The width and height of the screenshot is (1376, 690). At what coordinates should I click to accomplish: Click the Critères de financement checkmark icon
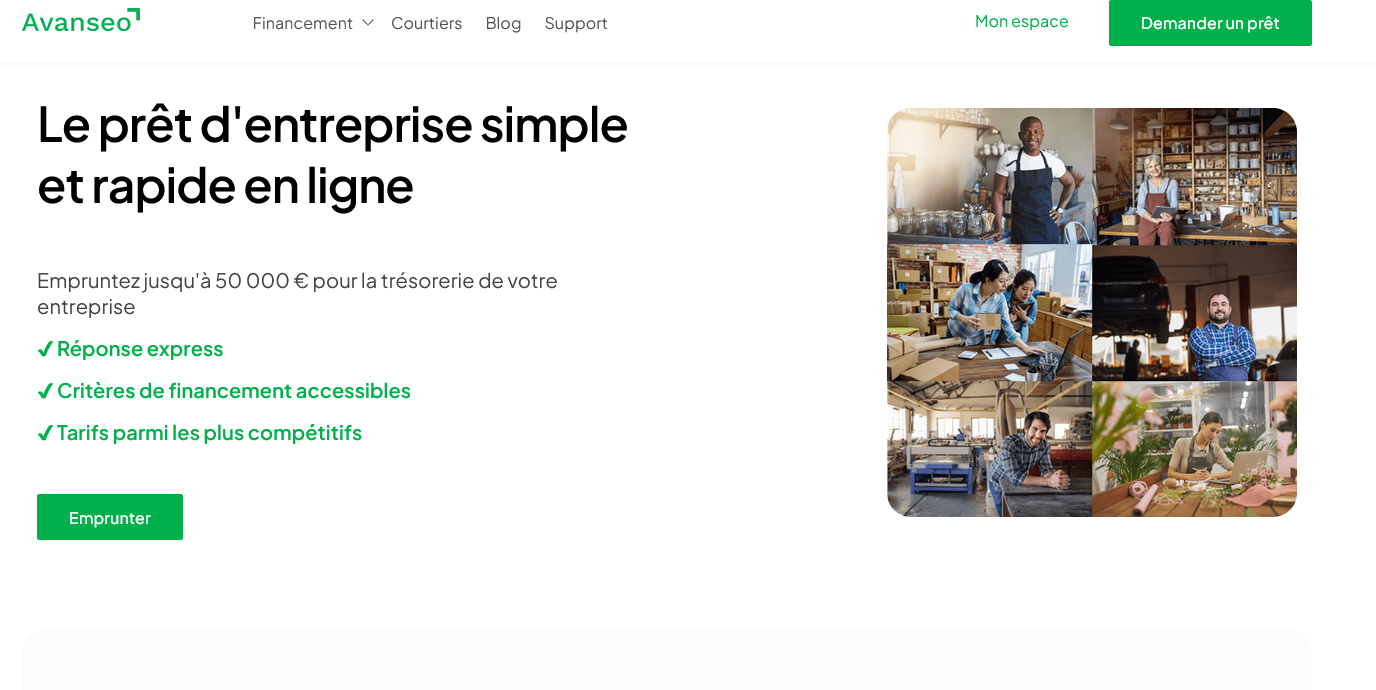(45, 391)
